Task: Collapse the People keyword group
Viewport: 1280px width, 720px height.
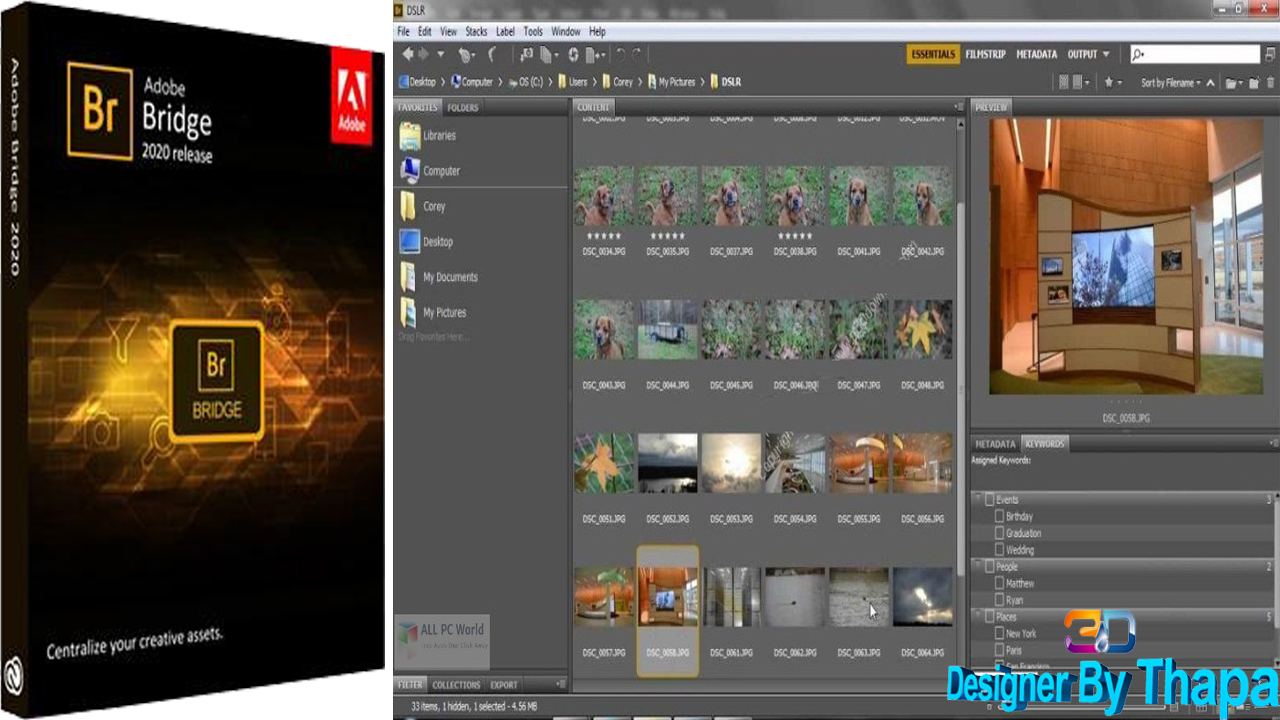Action: (x=979, y=567)
